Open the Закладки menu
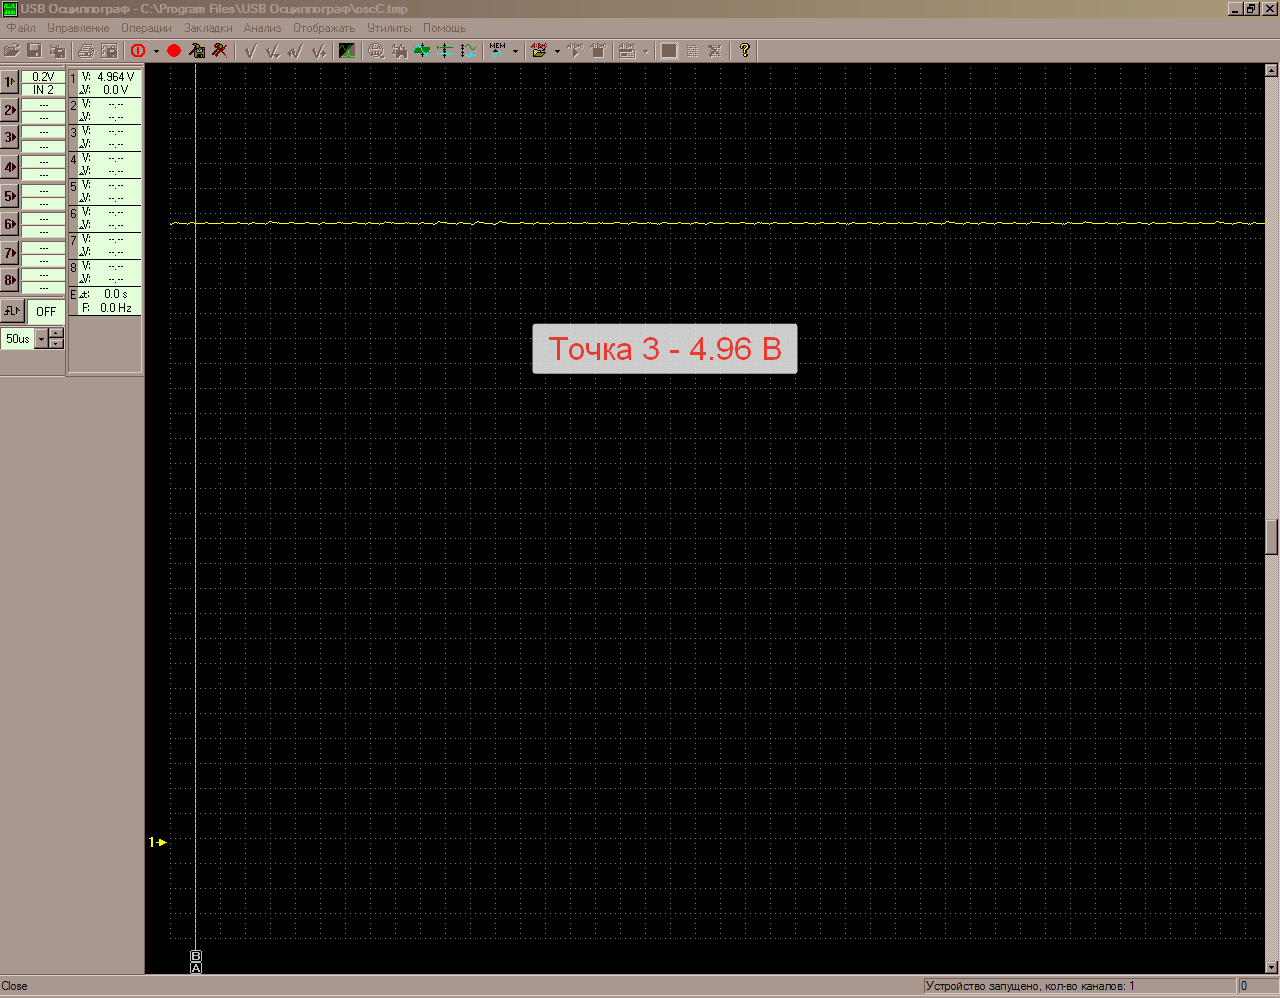Viewport: 1280px width, 998px height. tap(208, 28)
